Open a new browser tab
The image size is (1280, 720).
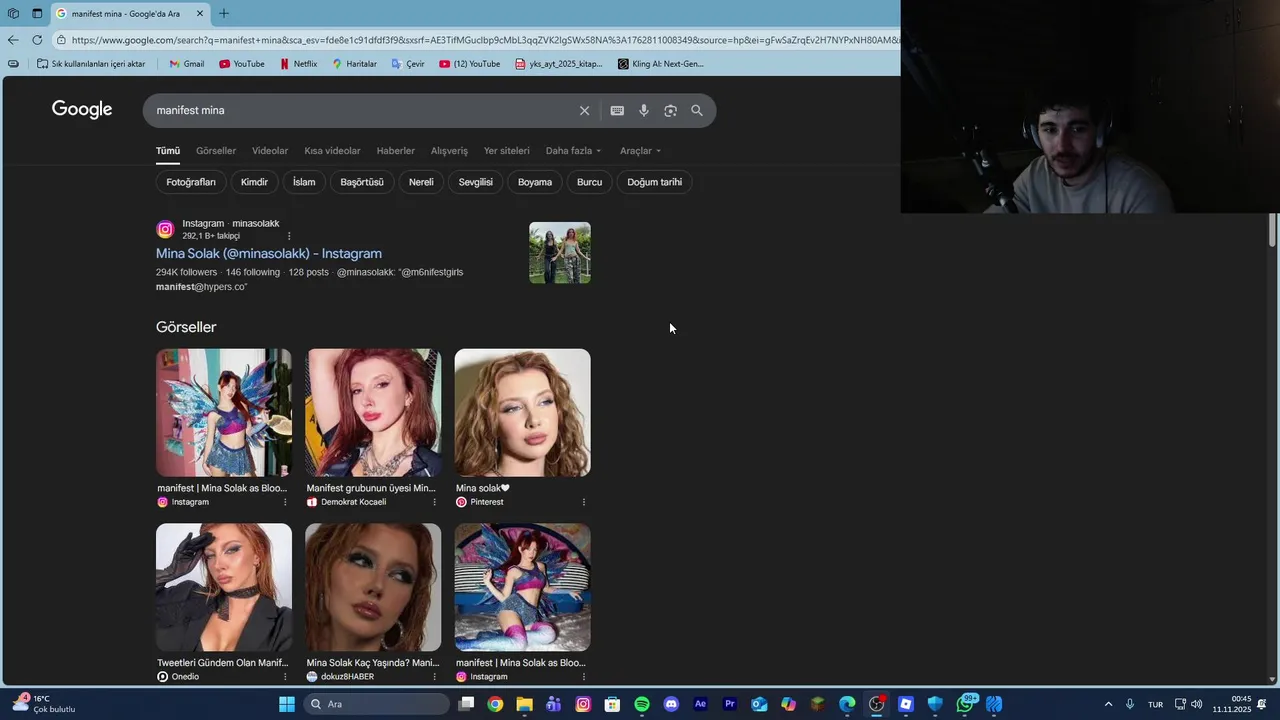click(x=223, y=14)
